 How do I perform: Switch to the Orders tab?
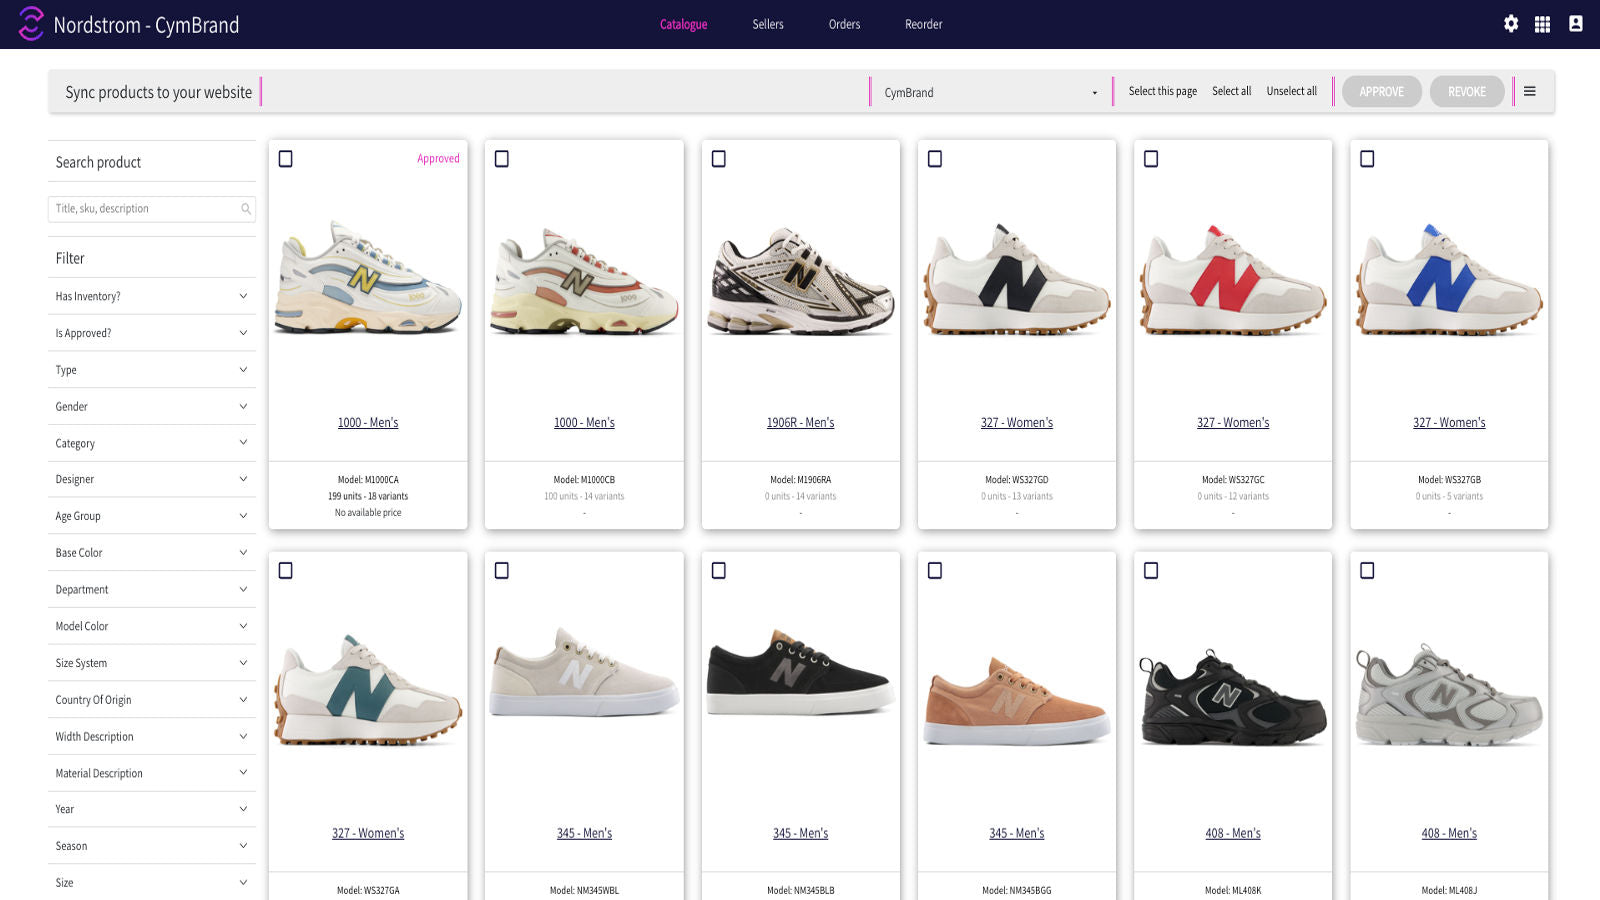pos(843,24)
